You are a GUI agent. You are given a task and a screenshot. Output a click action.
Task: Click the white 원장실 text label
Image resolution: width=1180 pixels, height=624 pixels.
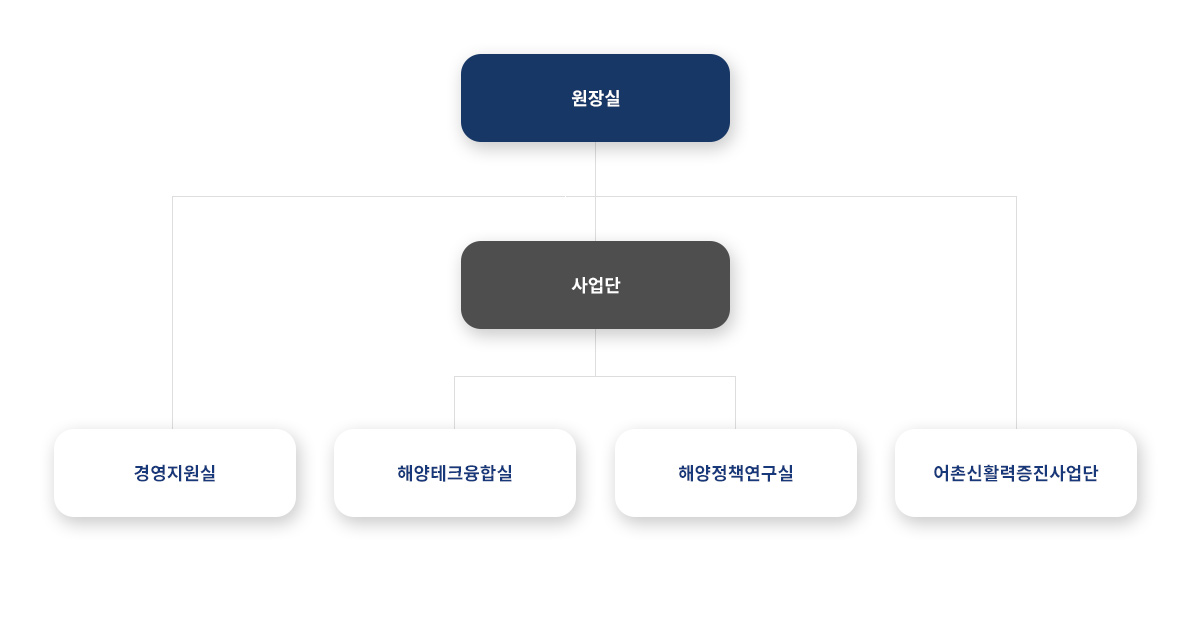[595, 98]
